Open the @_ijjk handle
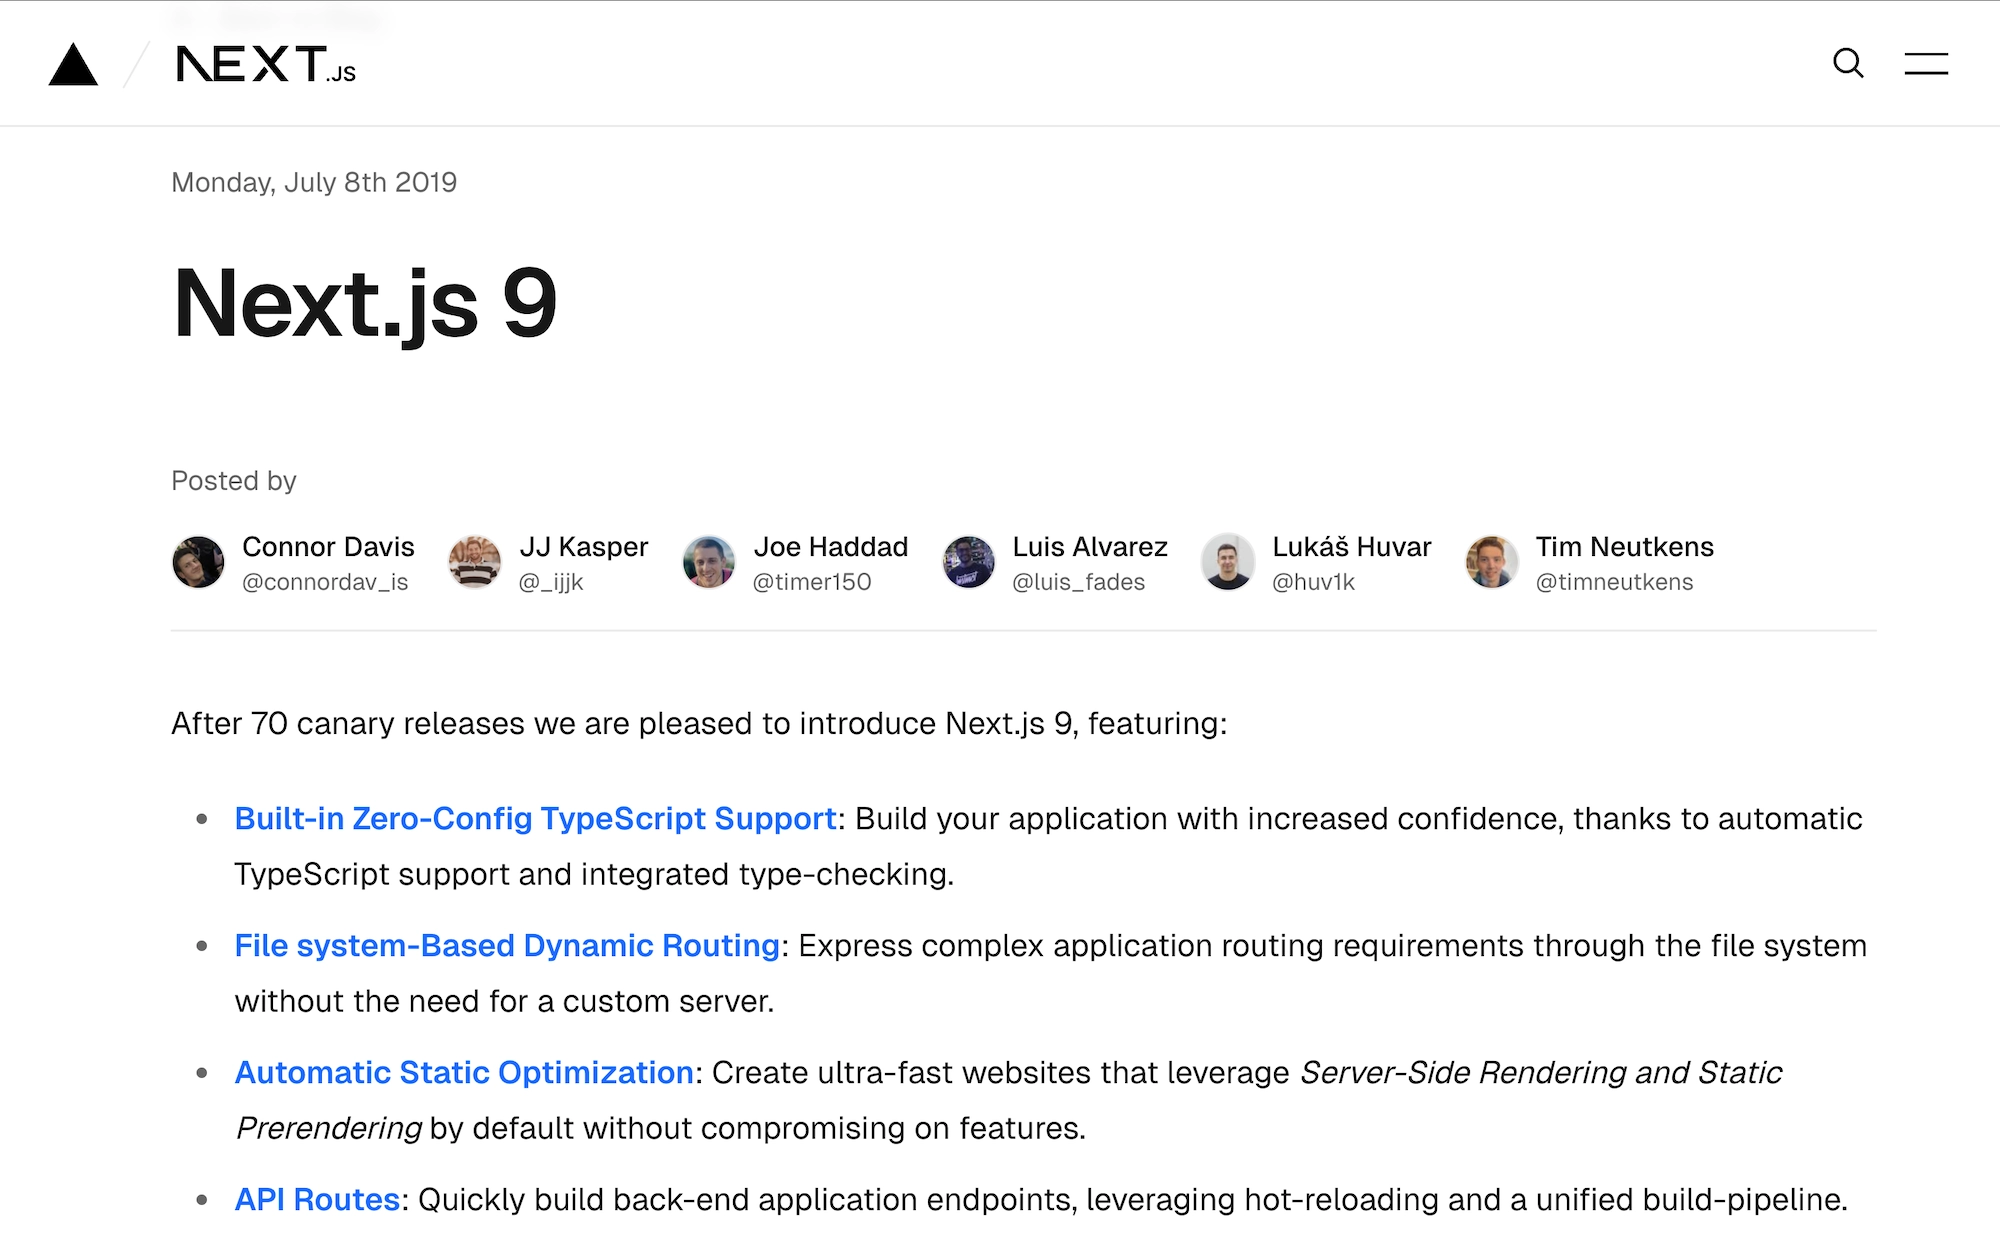This screenshot has width=2000, height=1250. point(551,582)
